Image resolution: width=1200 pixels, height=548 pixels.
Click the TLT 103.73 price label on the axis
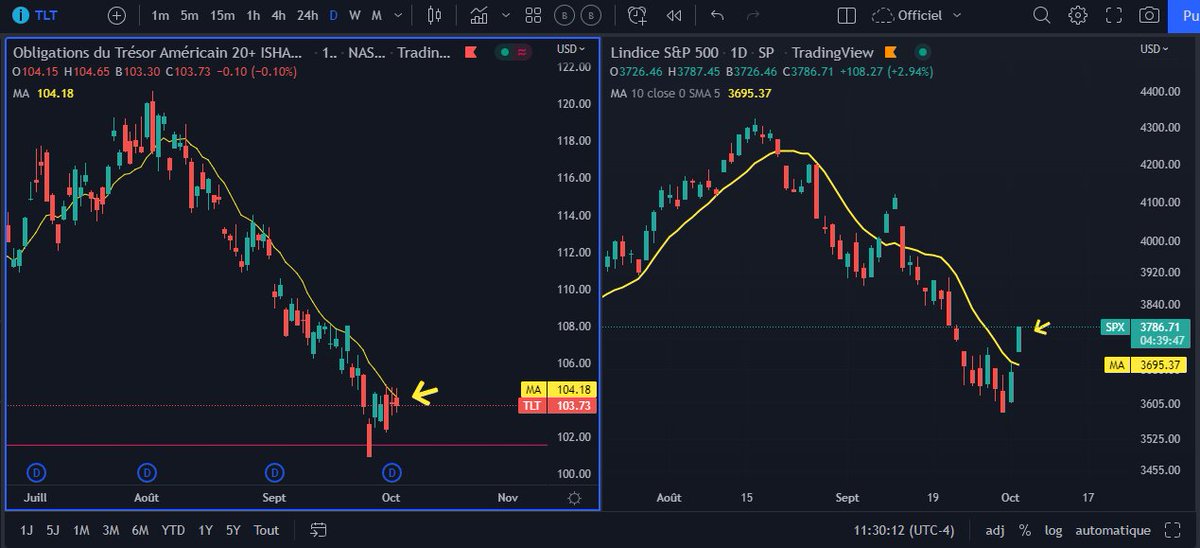pyautogui.click(x=558, y=405)
